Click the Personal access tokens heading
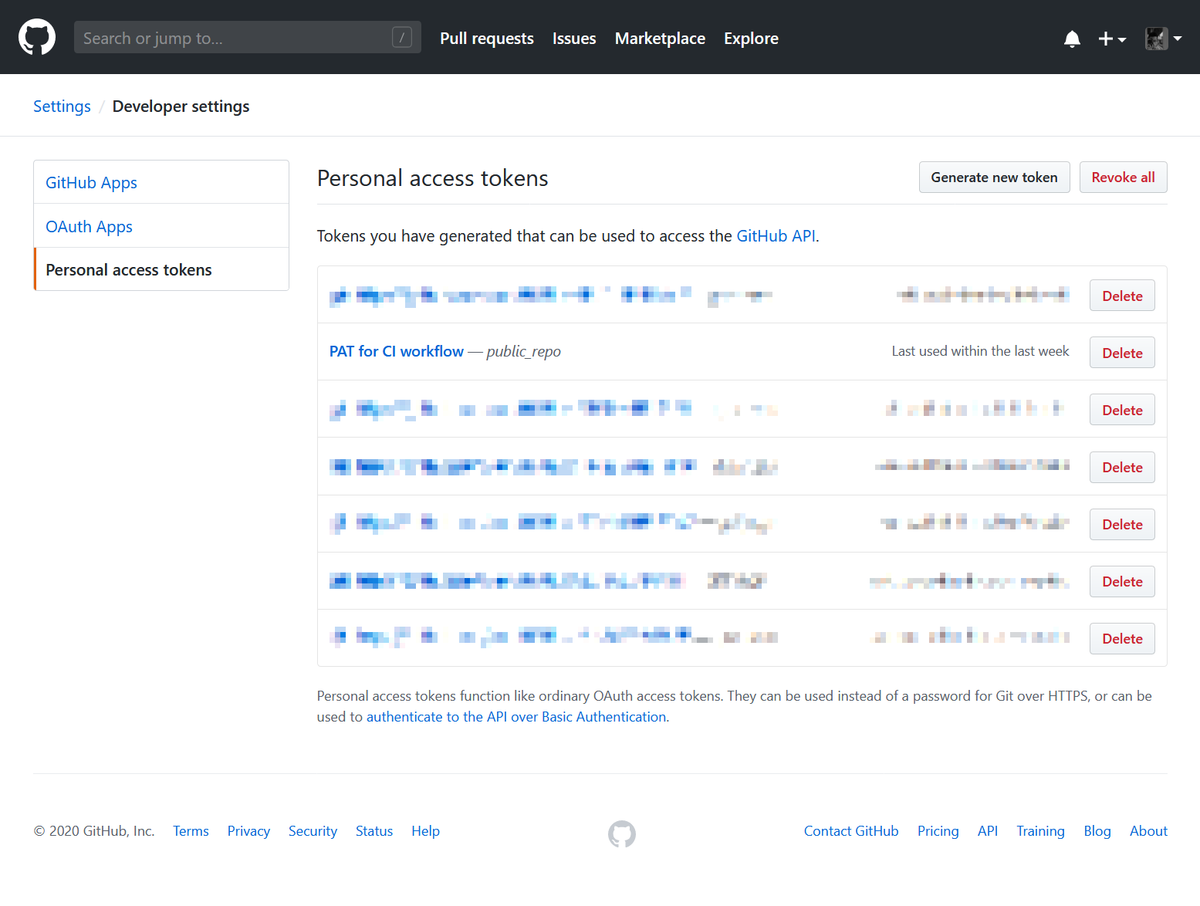Viewport: 1200px width, 906px height. click(x=433, y=178)
